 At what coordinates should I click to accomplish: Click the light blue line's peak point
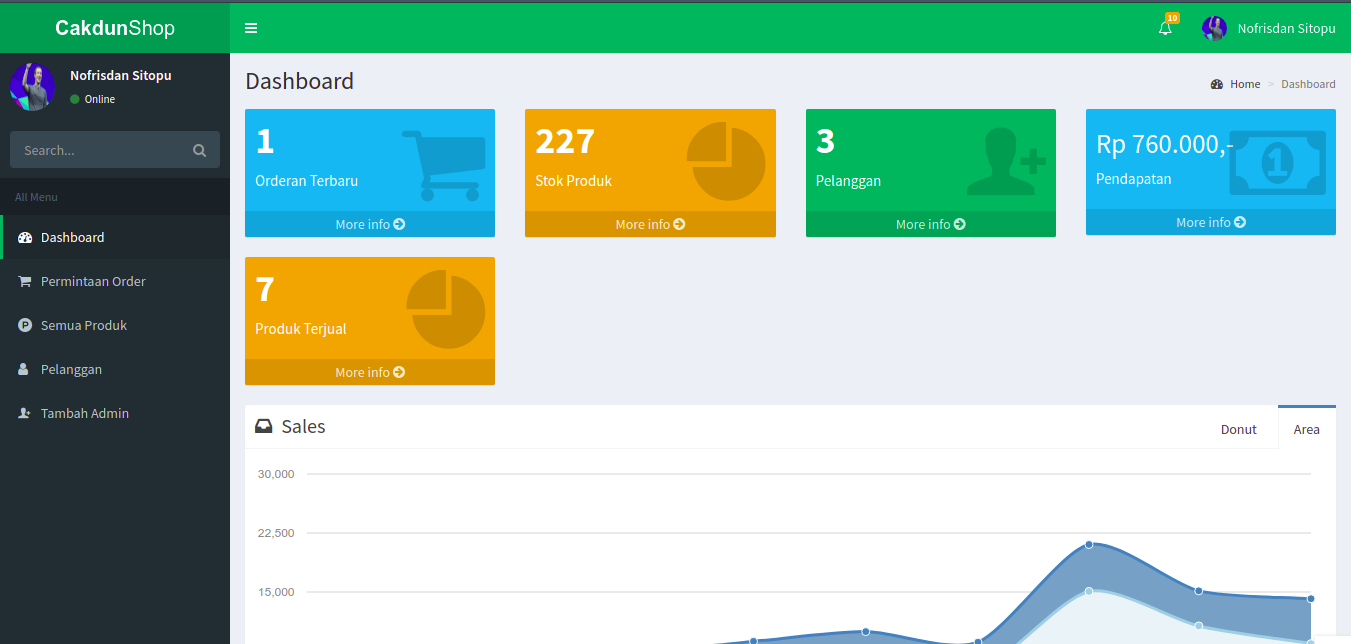point(1089,591)
